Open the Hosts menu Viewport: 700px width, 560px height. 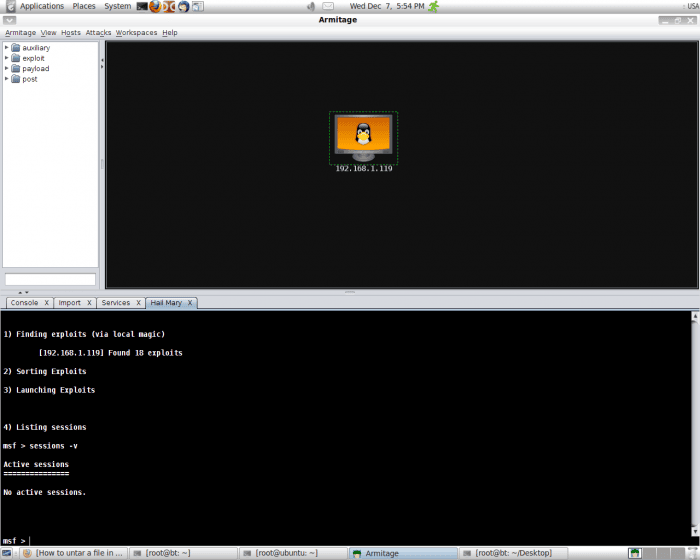click(x=71, y=33)
